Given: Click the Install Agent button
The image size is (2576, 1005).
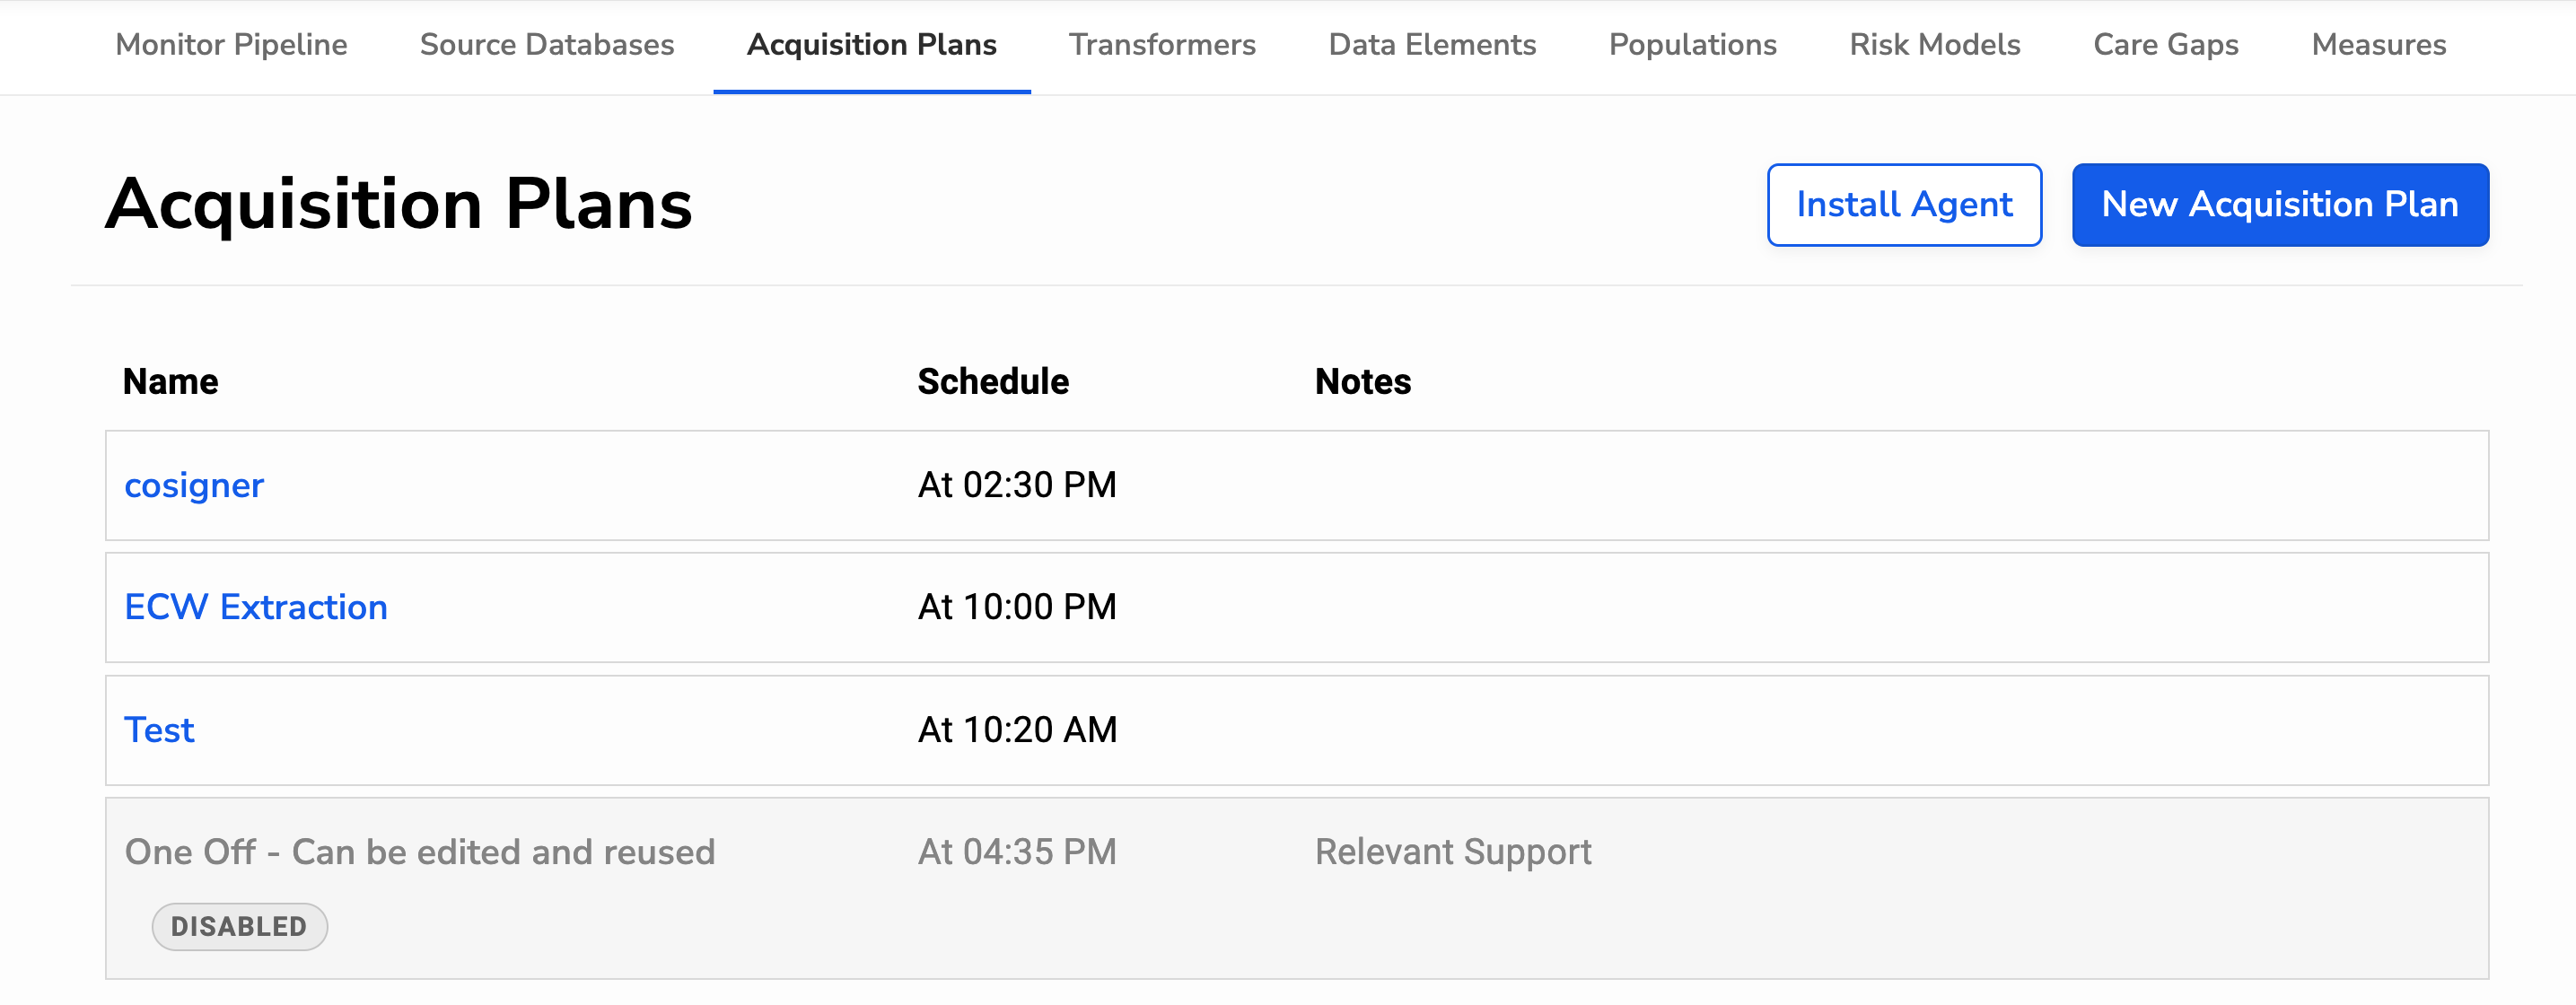Looking at the screenshot, I should [1904, 204].
